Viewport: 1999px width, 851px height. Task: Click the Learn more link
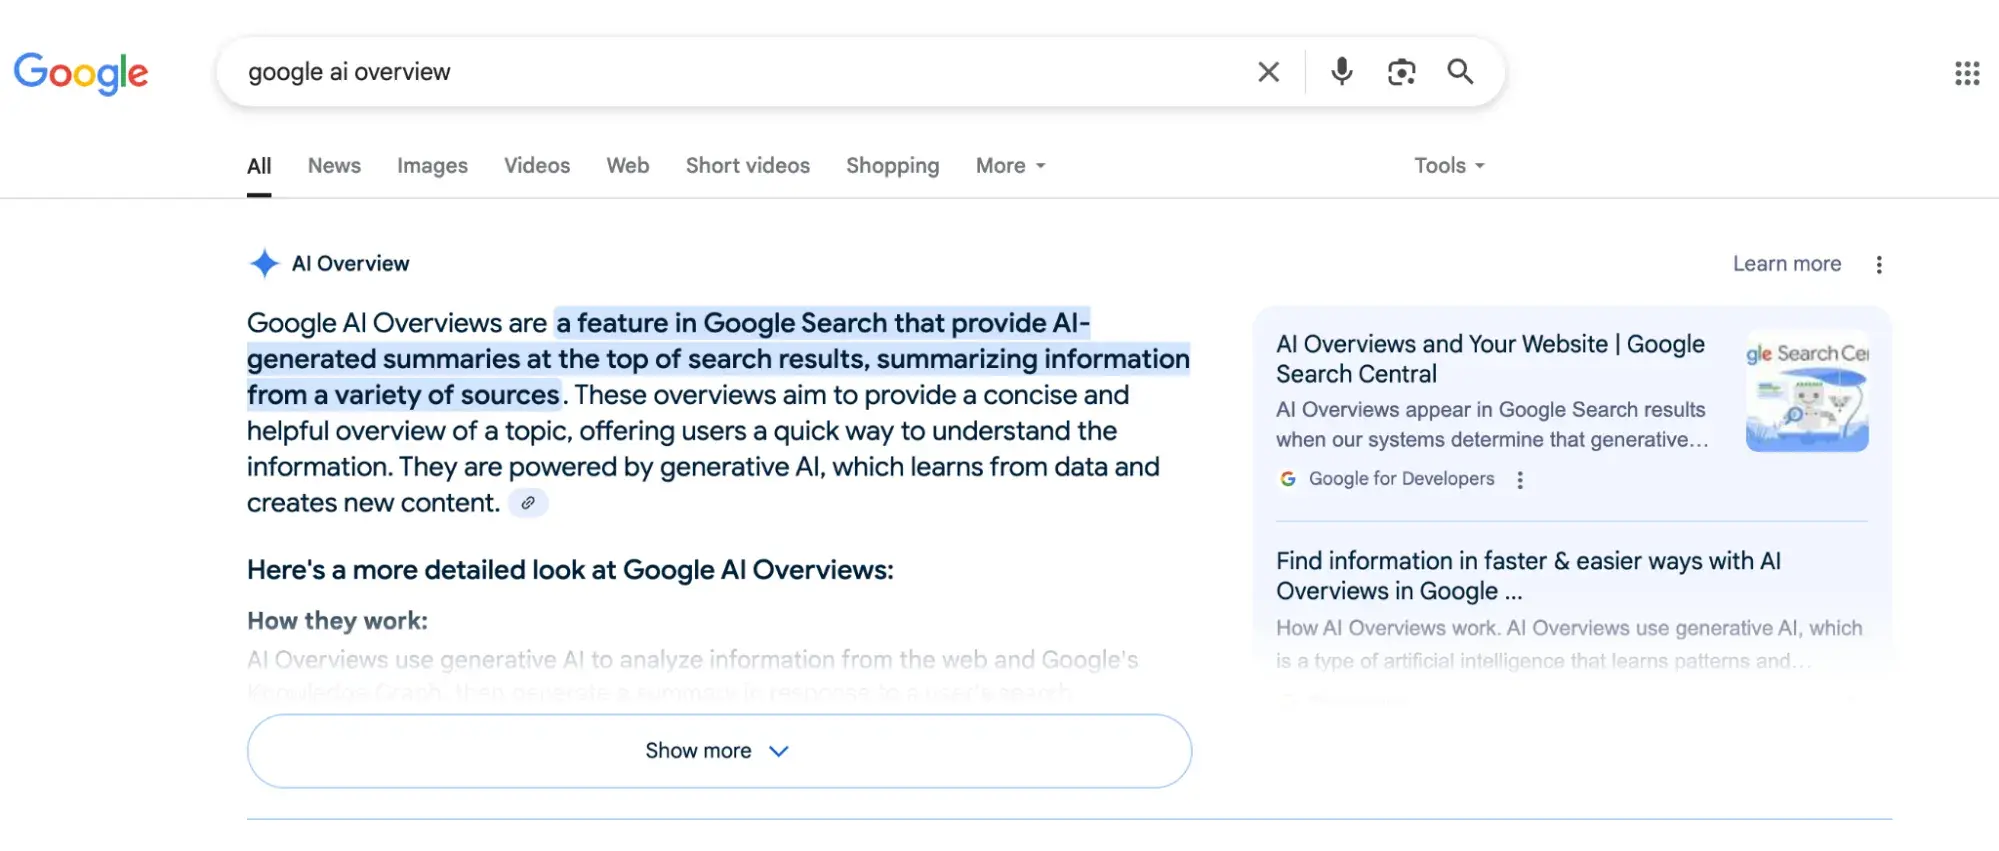click(x=1786, y=264)
